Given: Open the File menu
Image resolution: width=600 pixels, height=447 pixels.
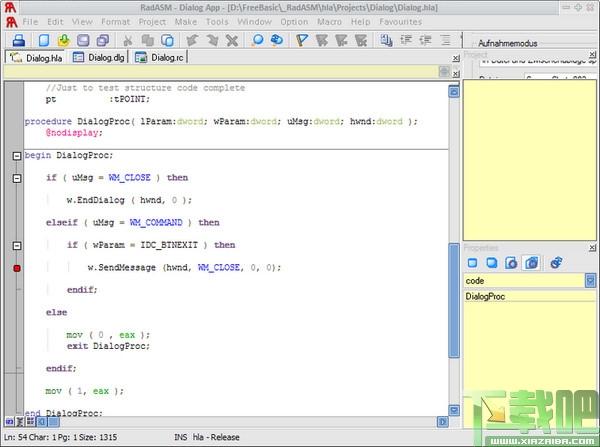Looking at the screenshot, I should click(30, 22).
